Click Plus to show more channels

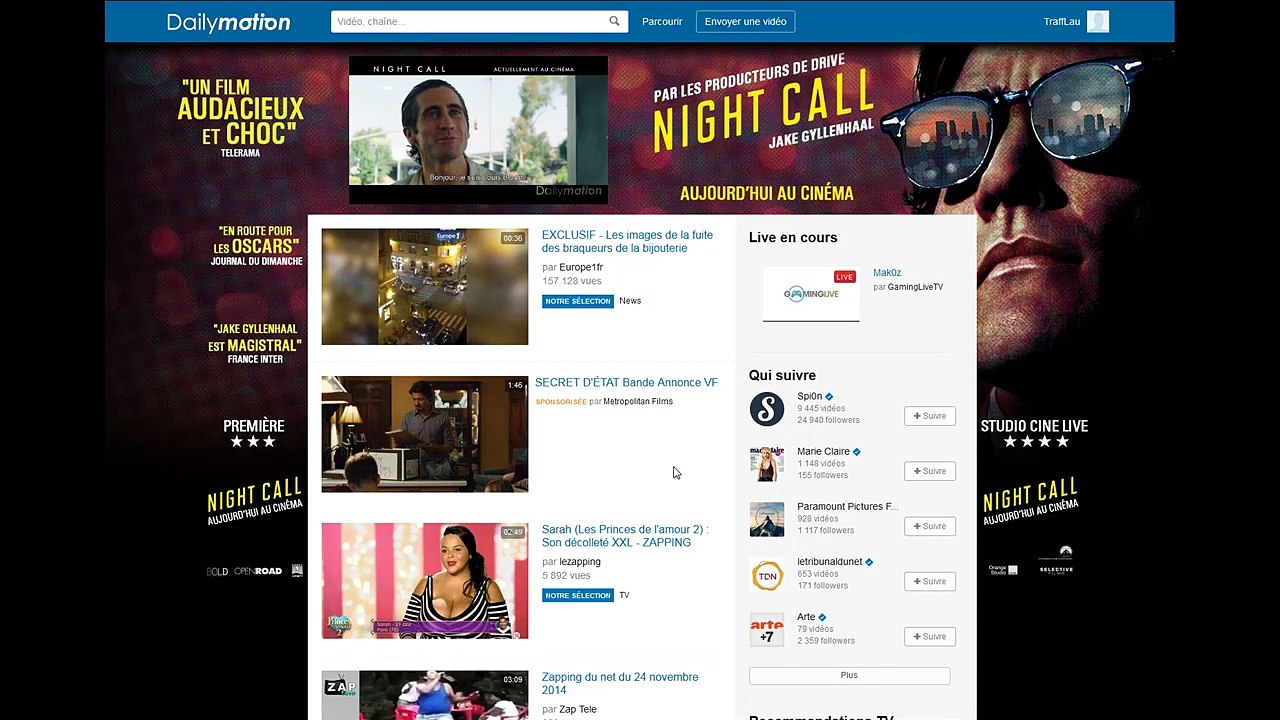pos(849,676)
